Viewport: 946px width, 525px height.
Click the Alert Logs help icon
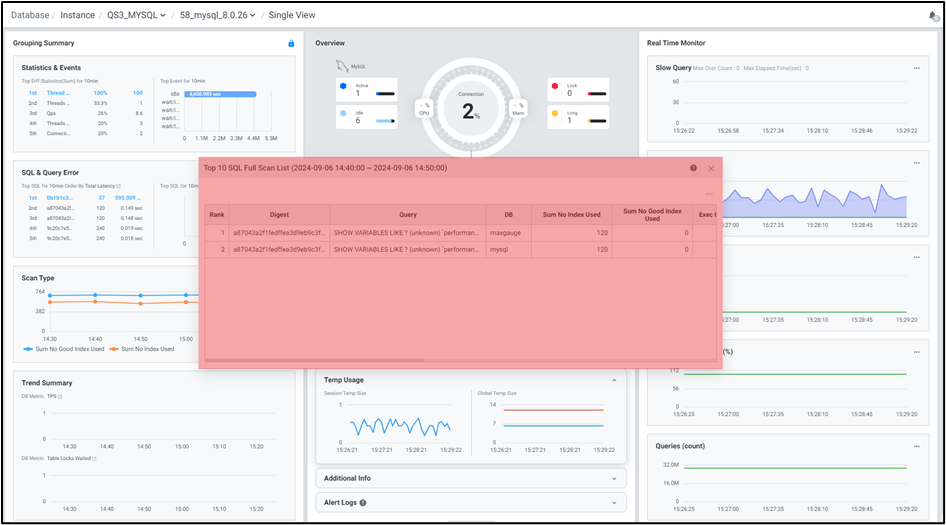coord(363,503)
